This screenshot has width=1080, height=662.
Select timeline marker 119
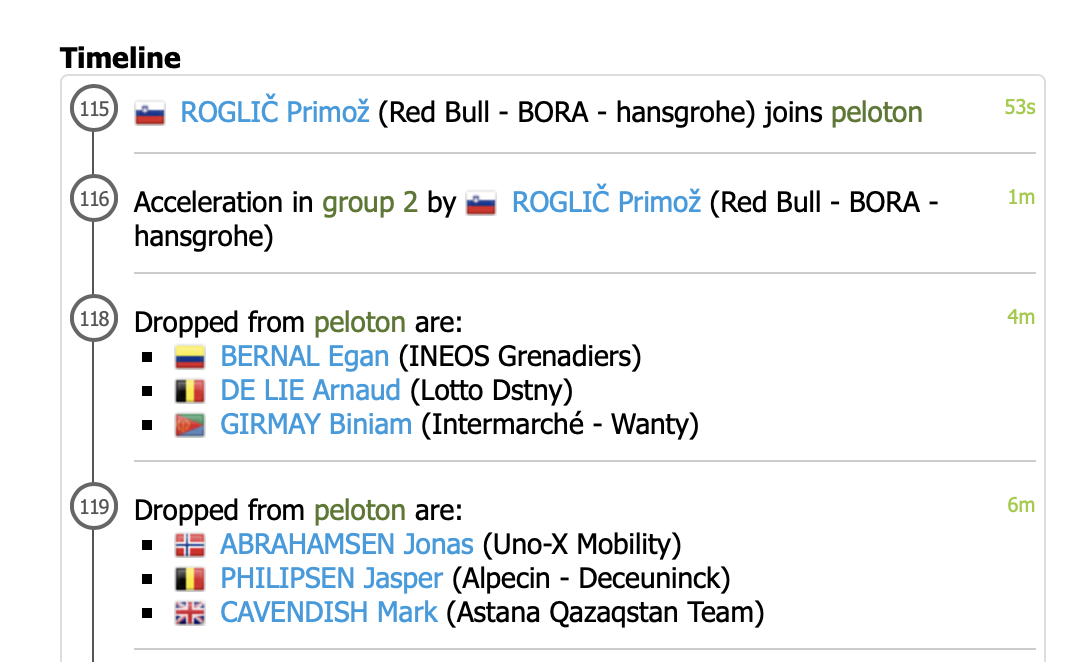[94, 507]
